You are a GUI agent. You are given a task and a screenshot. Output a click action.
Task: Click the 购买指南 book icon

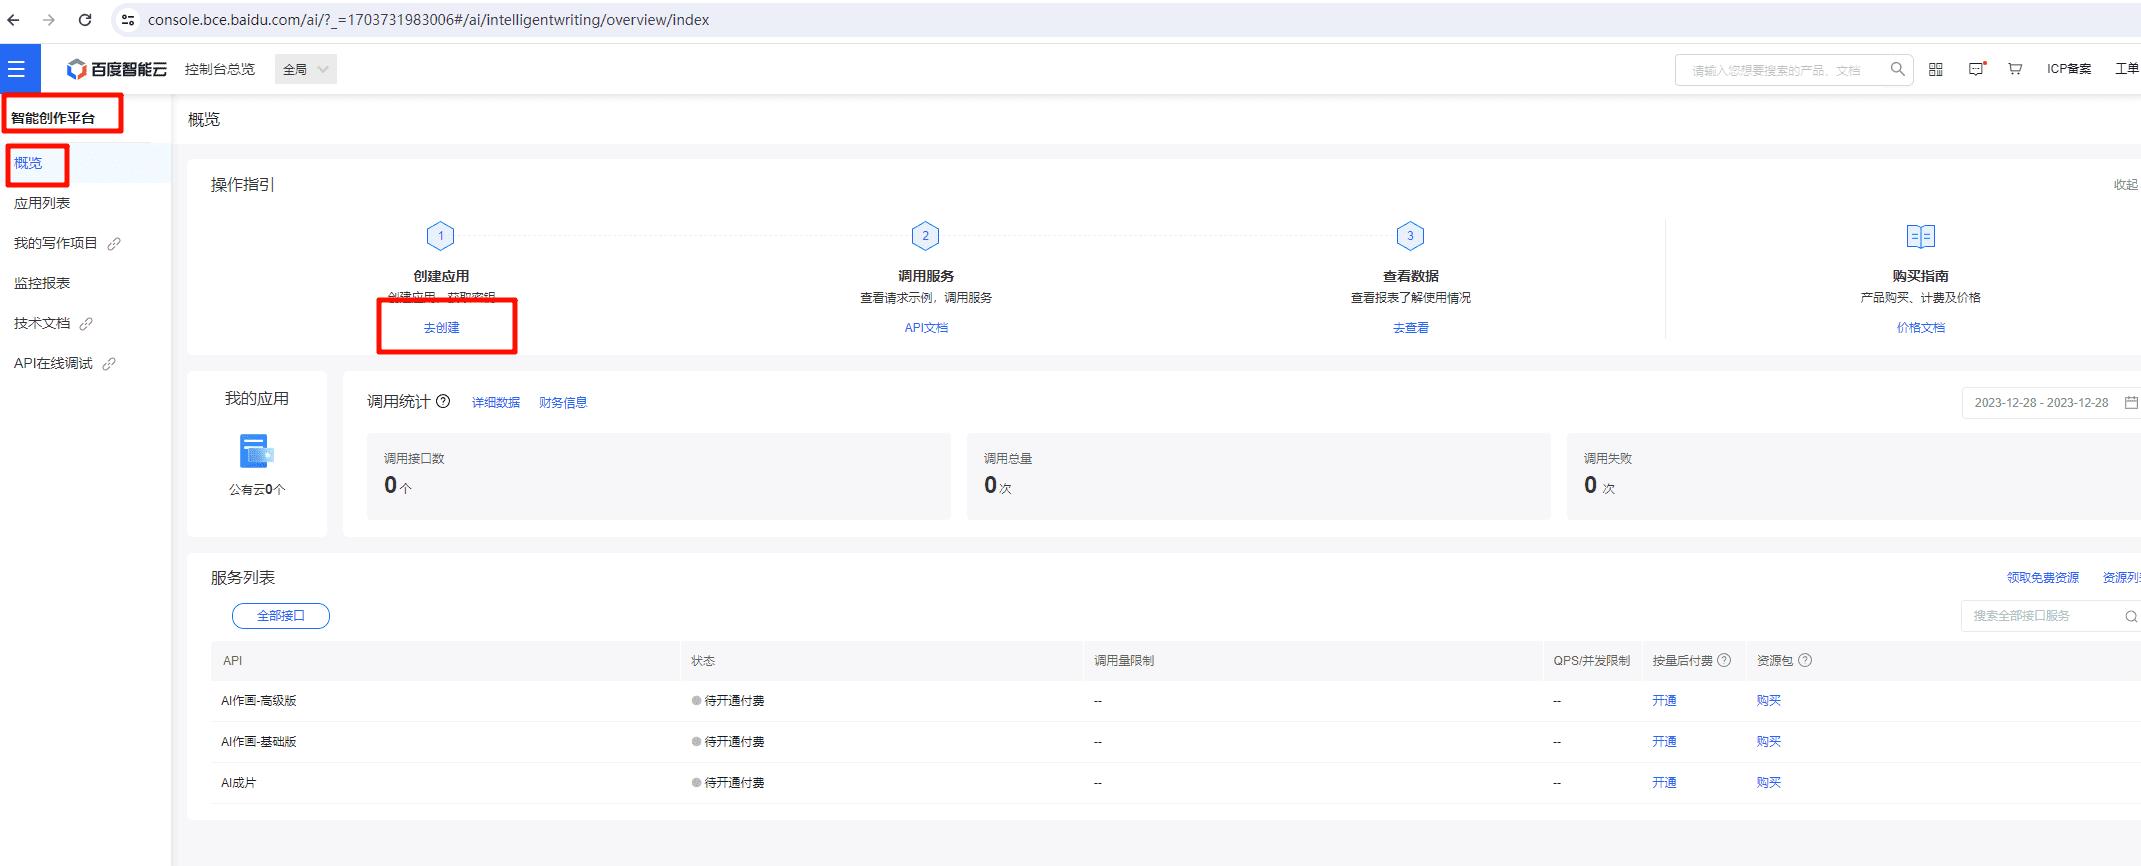[1921, 236]
